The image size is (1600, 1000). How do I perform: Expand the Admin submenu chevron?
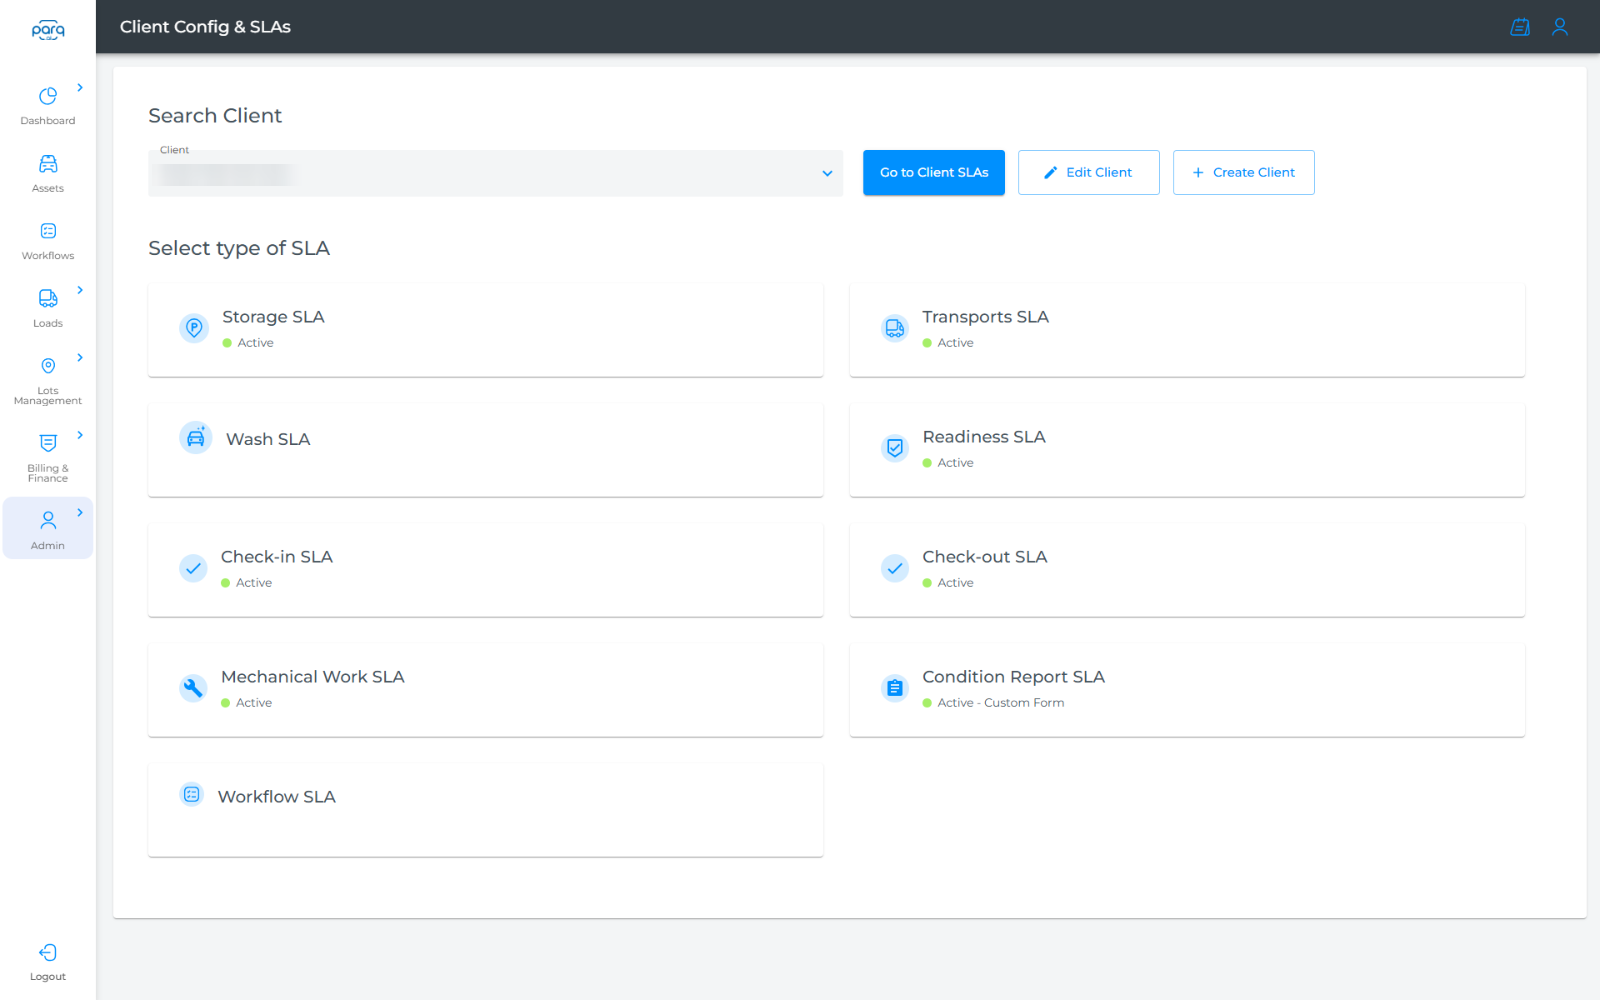pyautogui.click(x=80, y=512)
